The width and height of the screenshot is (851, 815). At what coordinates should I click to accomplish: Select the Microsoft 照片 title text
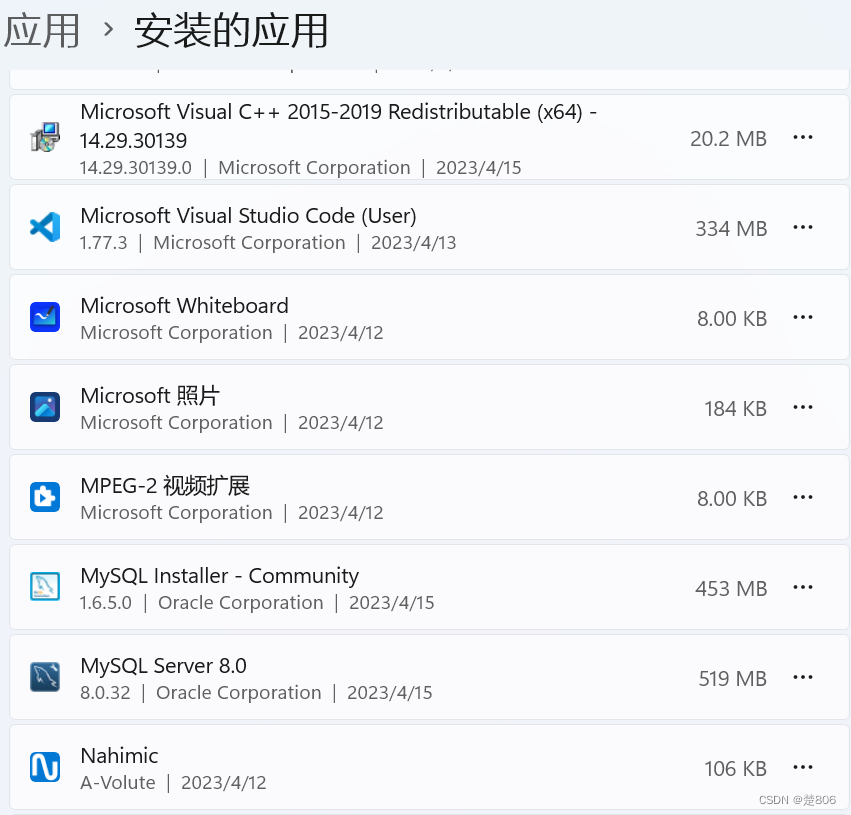(x=150, y=396)
